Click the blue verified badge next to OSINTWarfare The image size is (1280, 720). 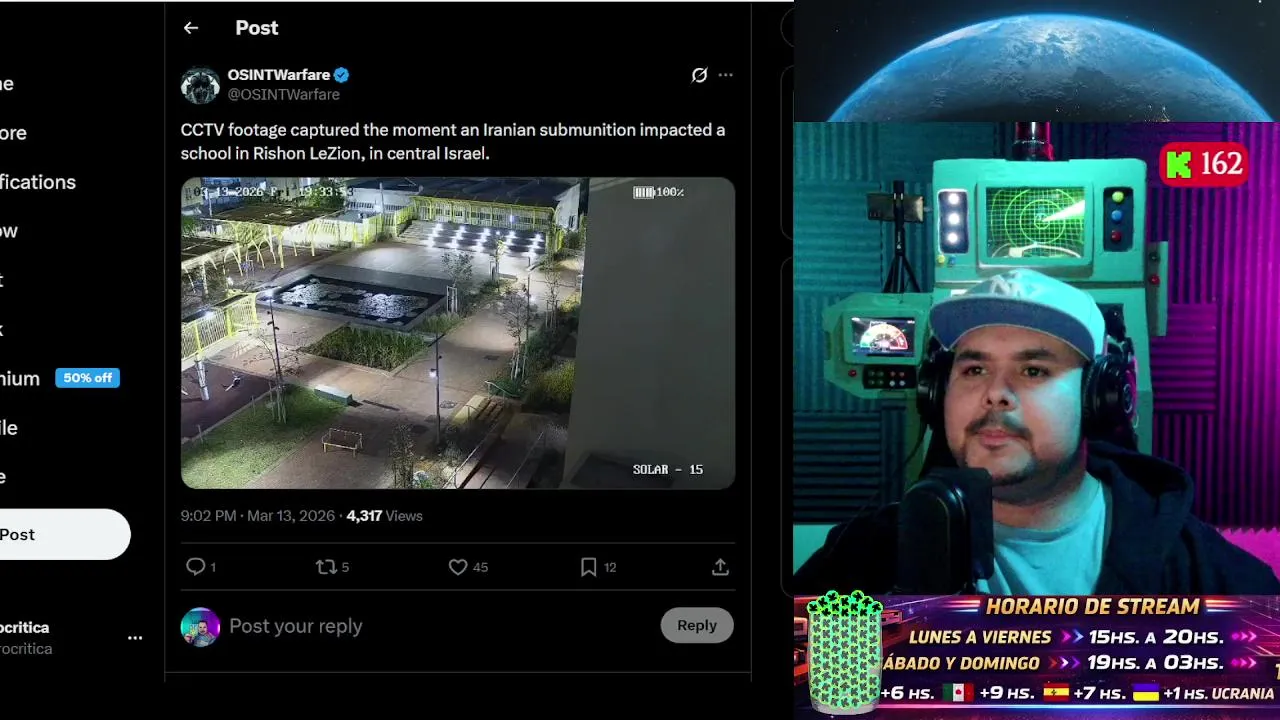(342, 75)
